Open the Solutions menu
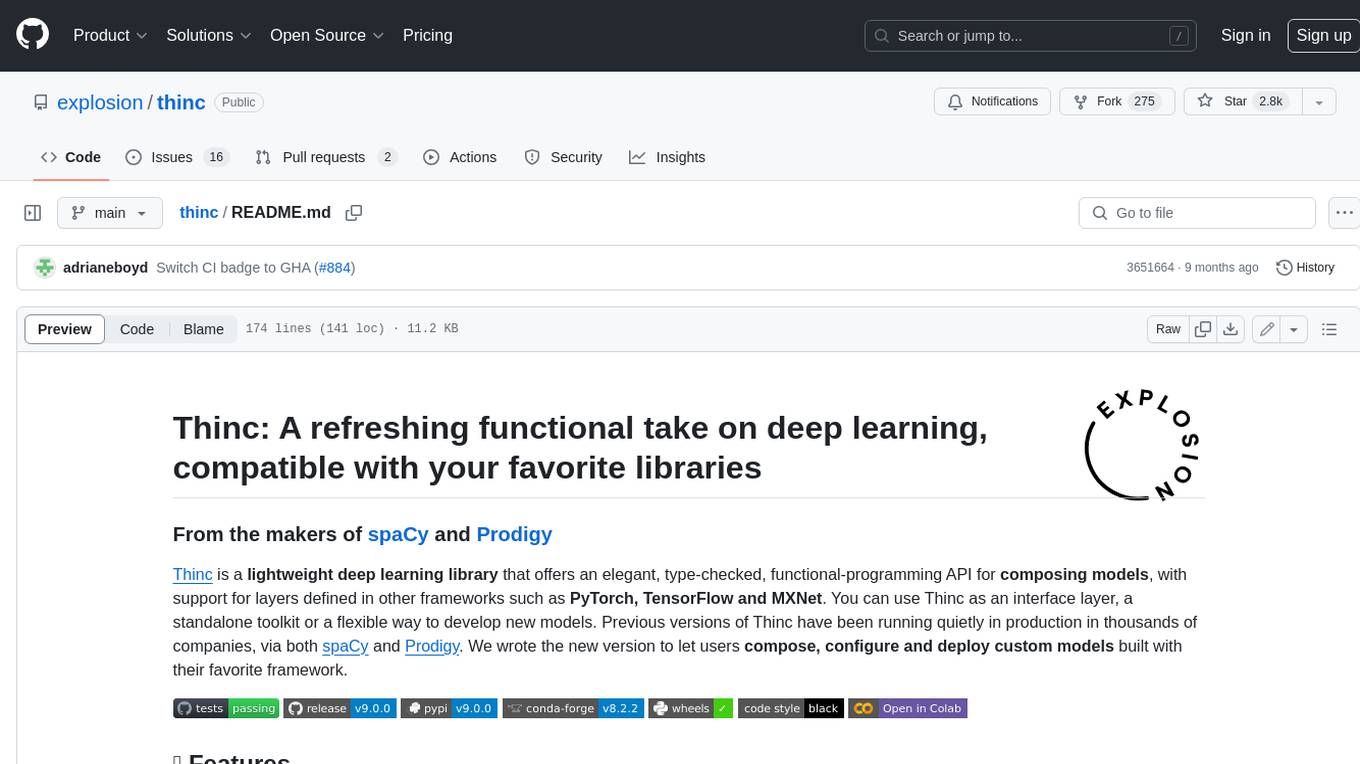The width and height of the screenshot is (1360, 764). 208,35
